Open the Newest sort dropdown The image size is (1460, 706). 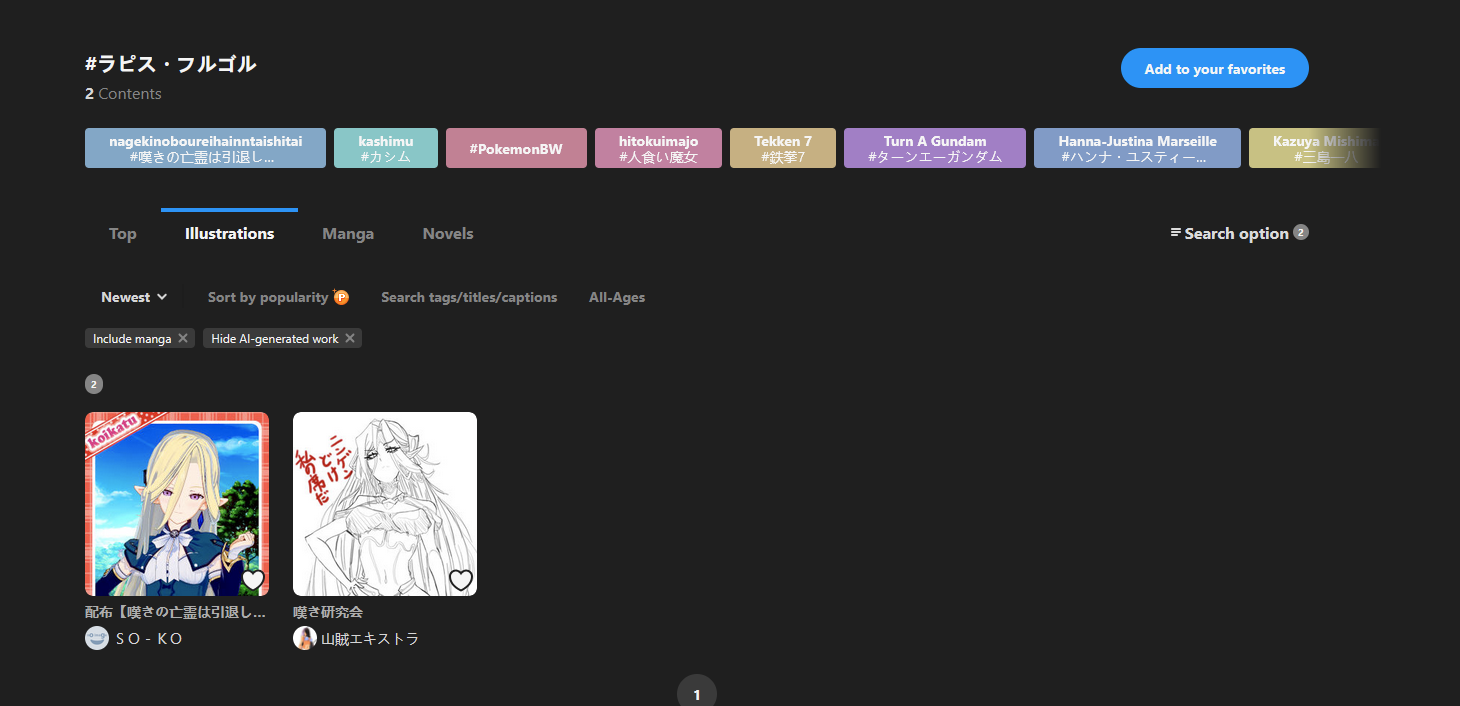[x=134, y=297]
